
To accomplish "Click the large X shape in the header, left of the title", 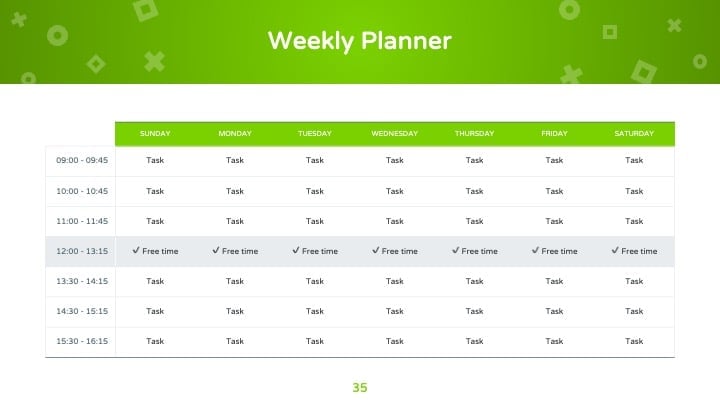I will [x=154, y=62].
